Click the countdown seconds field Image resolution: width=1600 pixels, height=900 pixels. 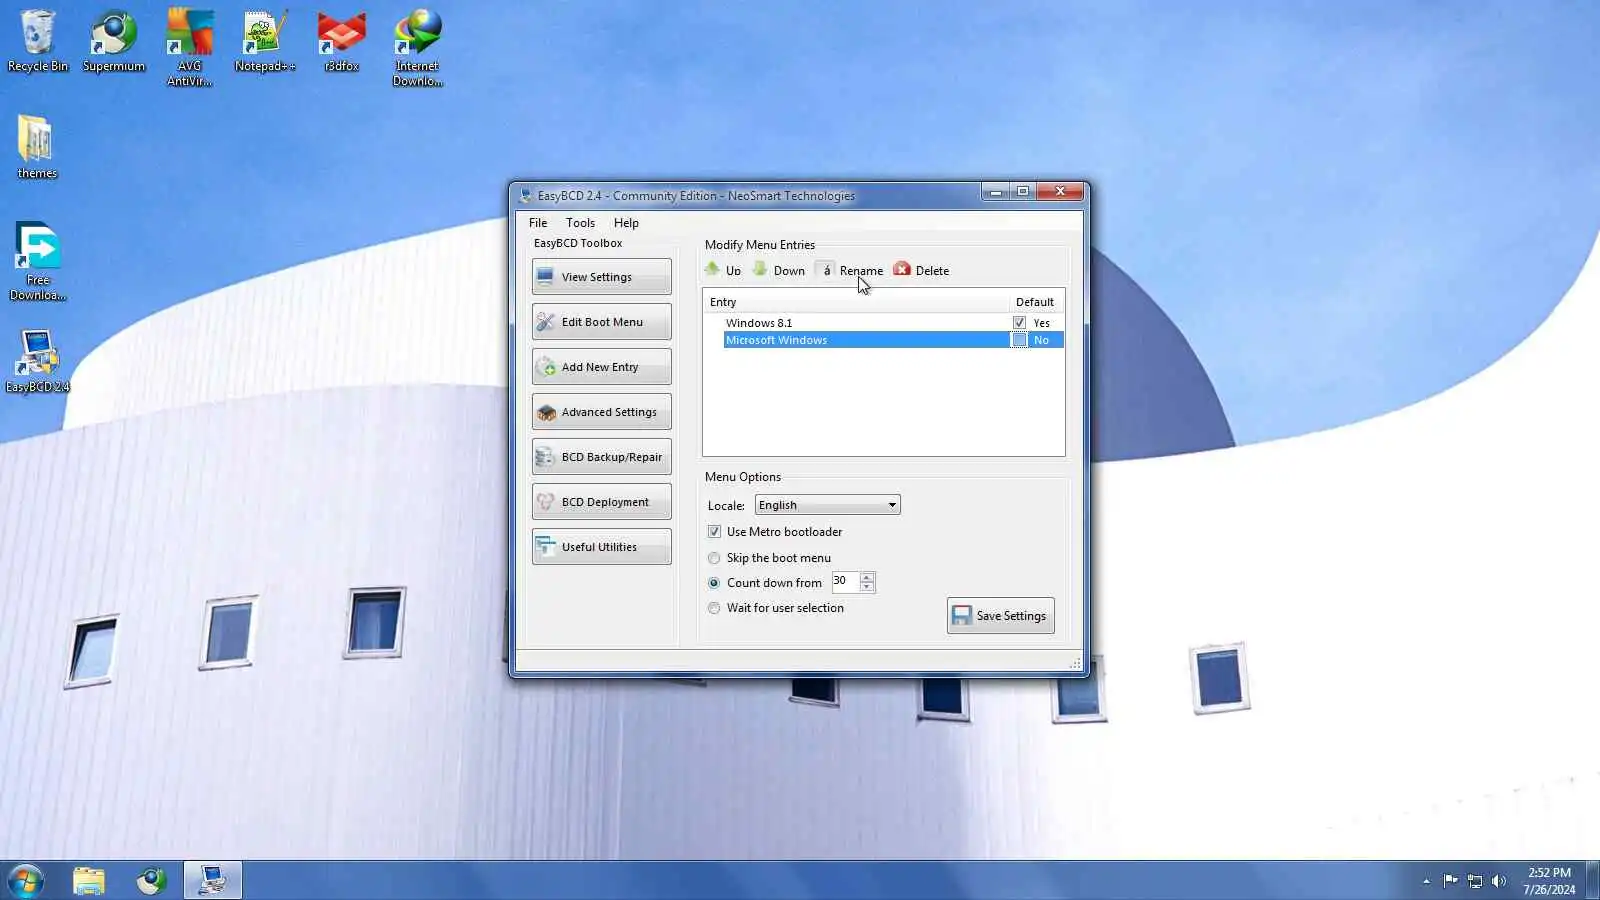[x=845, y=581]
